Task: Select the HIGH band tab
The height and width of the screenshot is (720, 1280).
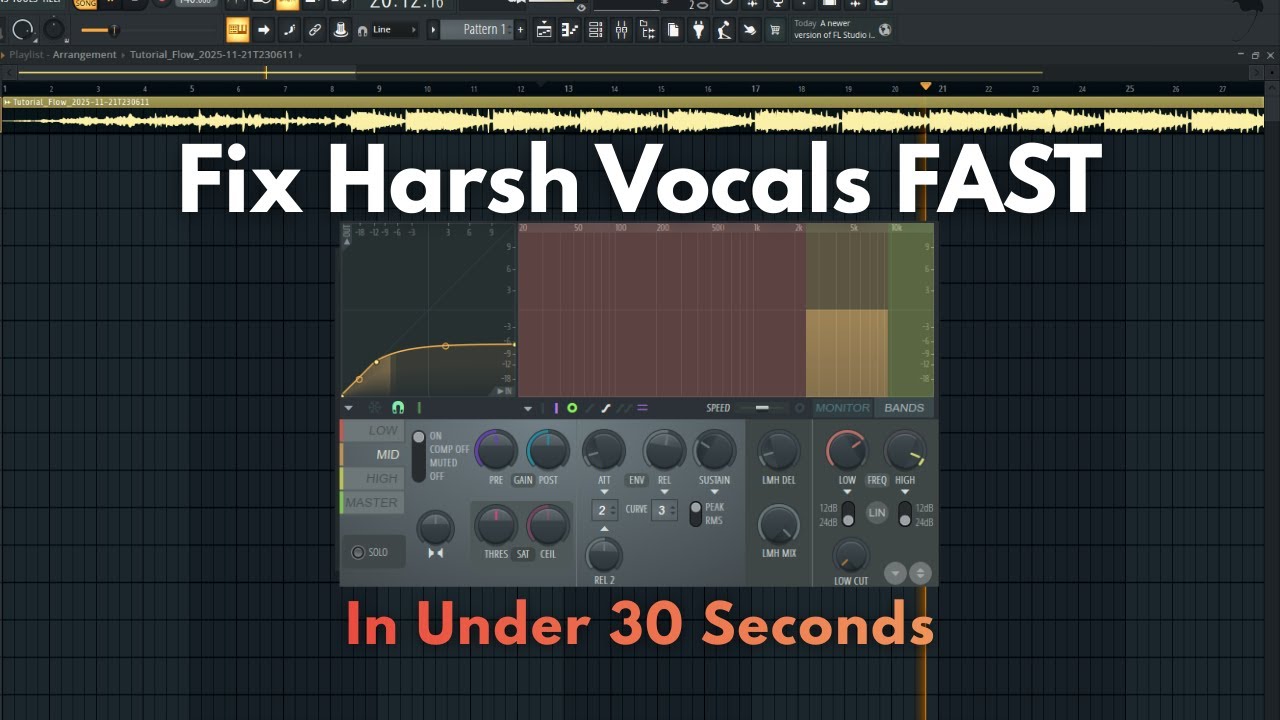Action: [x=374, y=479]
